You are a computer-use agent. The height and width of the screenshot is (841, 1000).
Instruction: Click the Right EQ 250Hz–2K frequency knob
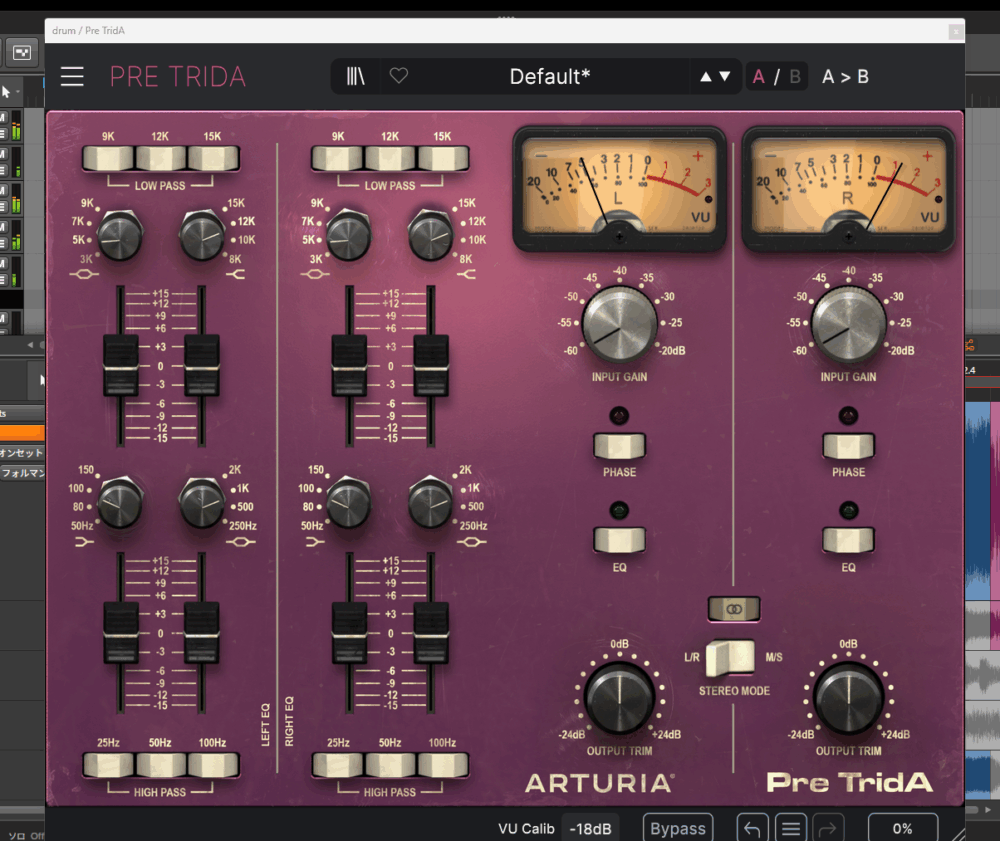[x=431, y=502]
